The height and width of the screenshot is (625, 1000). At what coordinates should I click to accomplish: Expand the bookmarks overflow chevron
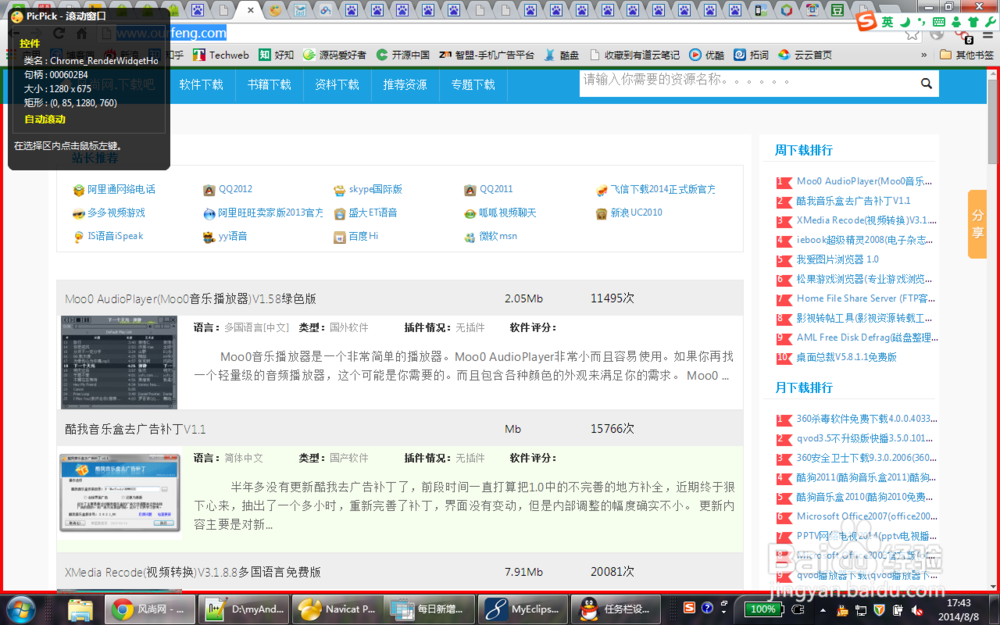point(923,55)
